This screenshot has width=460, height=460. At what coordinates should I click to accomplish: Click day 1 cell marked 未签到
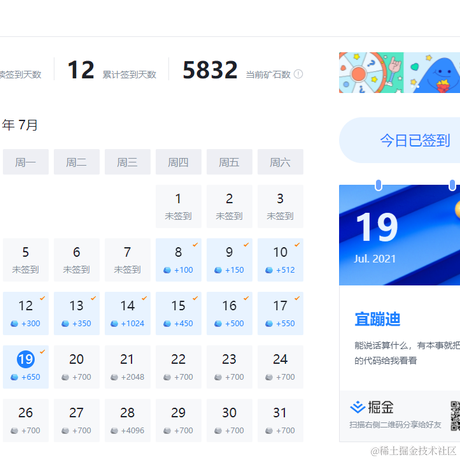[x=179, y=206]
